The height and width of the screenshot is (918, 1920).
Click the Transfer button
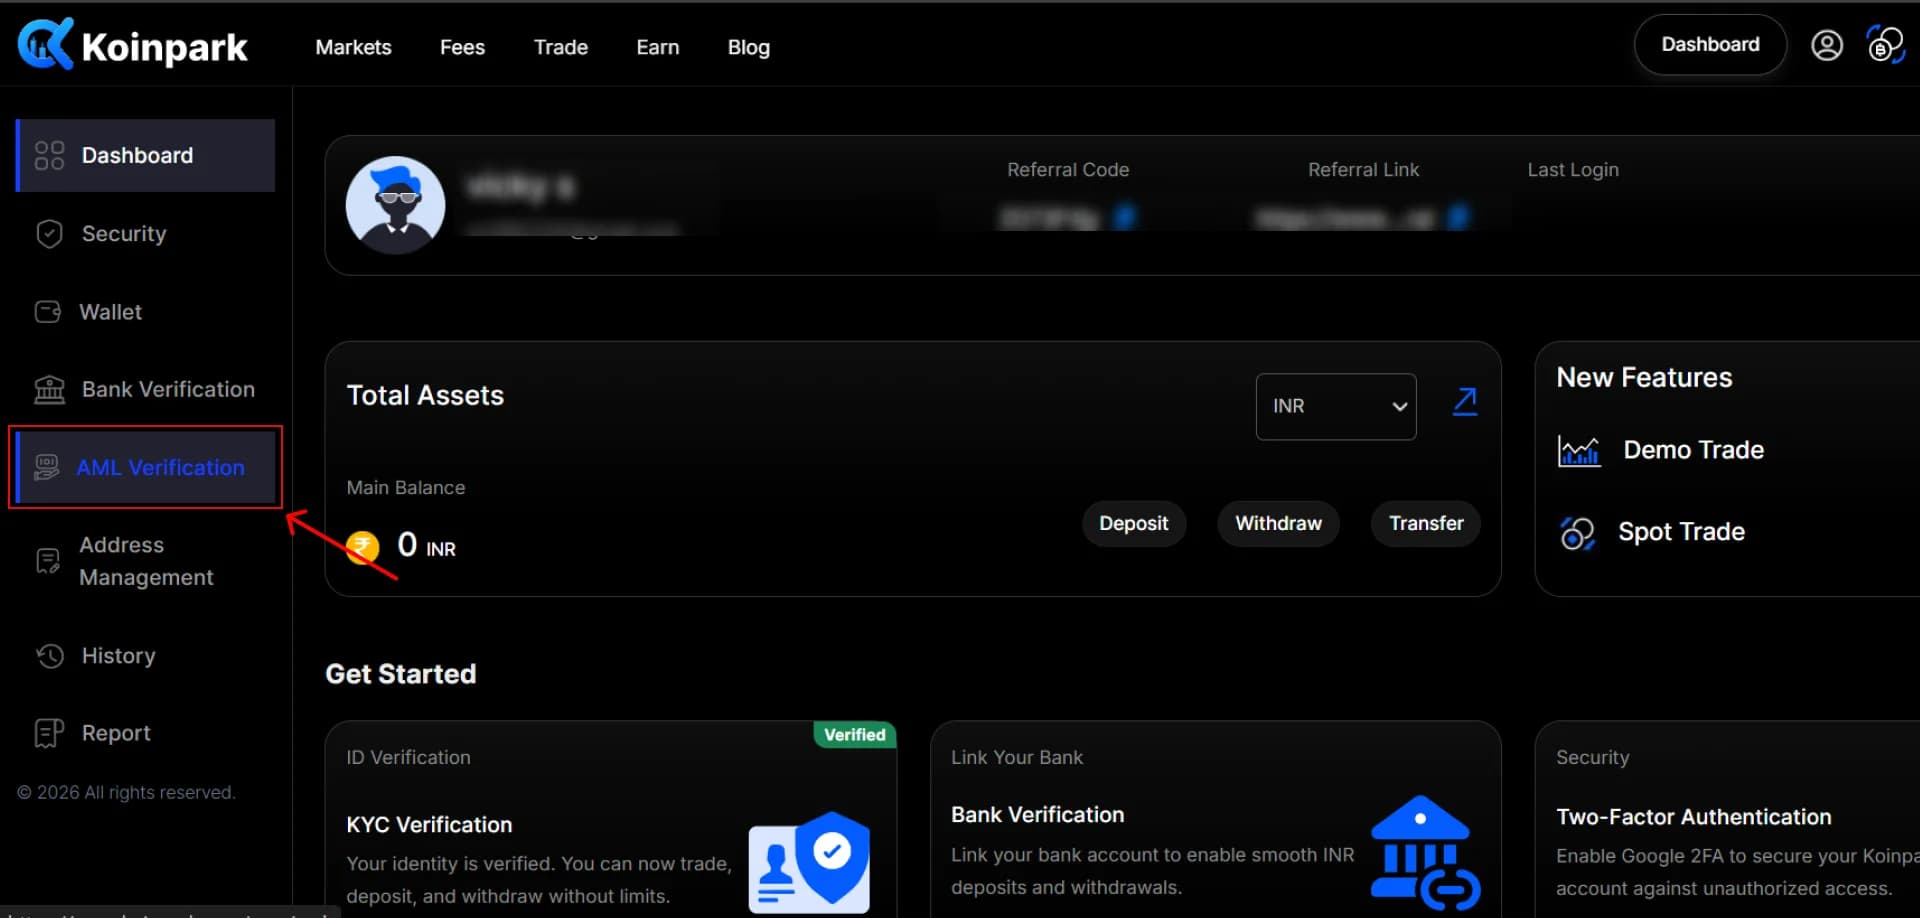pyautogui.click(x=1426, y=523)
